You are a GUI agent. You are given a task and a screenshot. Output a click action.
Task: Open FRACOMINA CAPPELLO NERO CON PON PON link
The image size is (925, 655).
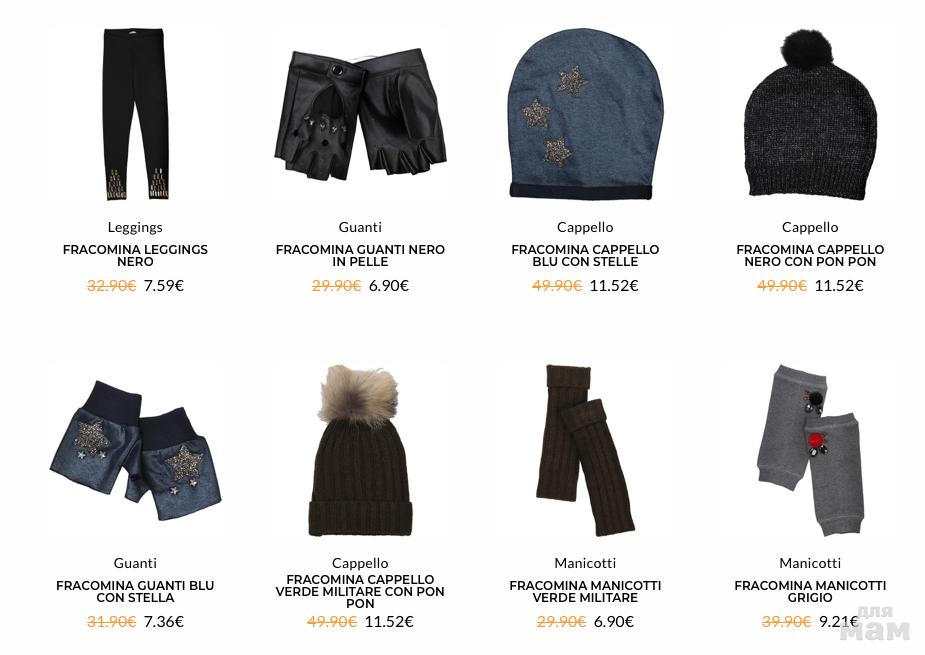(x=810, y=256)
